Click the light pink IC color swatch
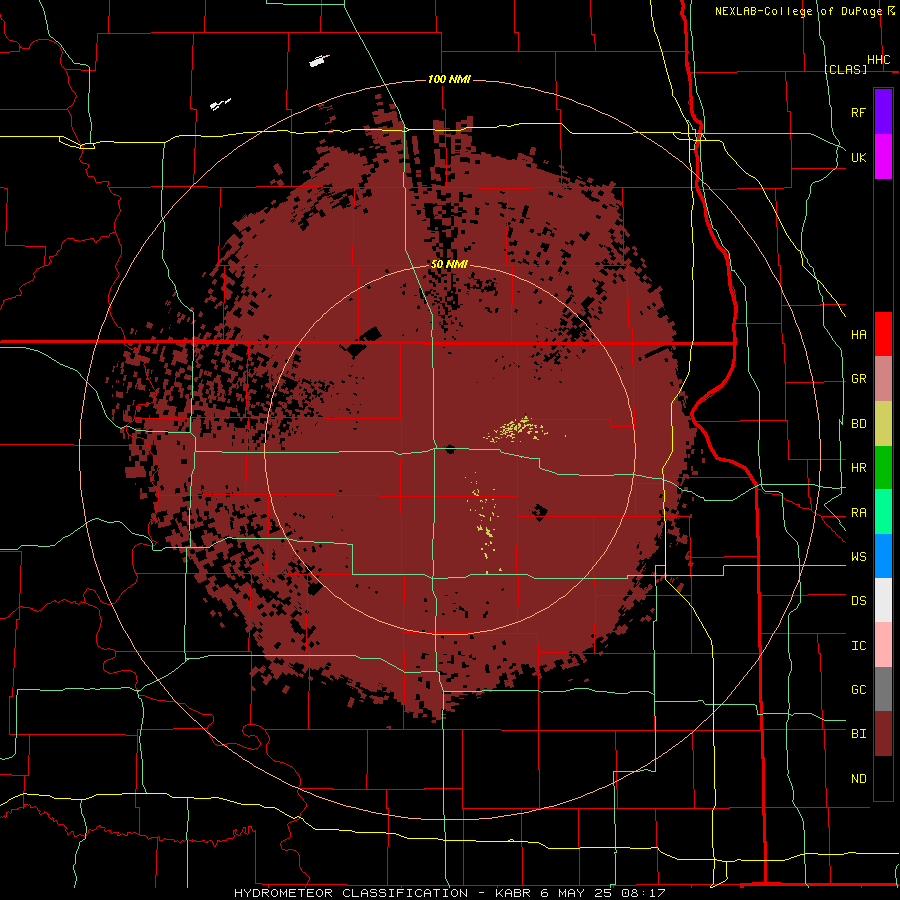This screenshot has width=900, height=900. (883, 645)
